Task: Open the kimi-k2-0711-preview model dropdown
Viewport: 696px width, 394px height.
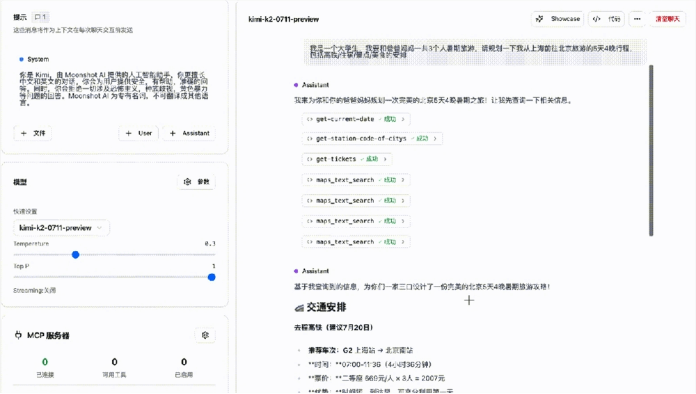Action: (61, 228)
